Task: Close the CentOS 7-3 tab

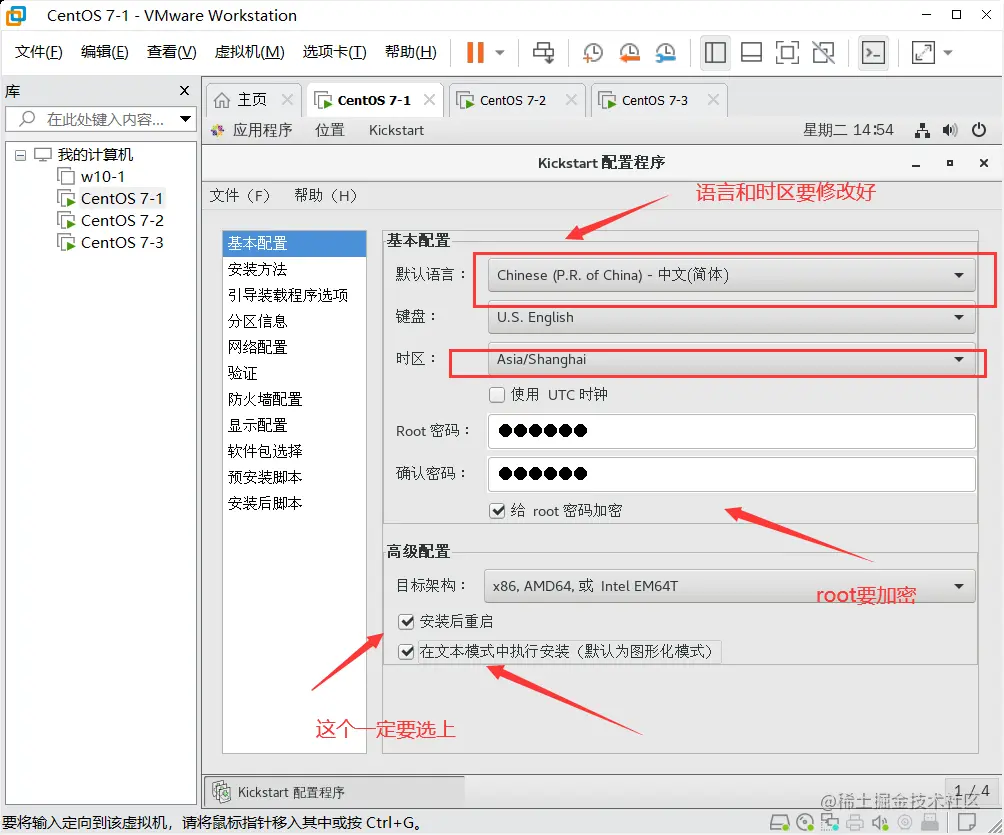Action: [713, 100]
